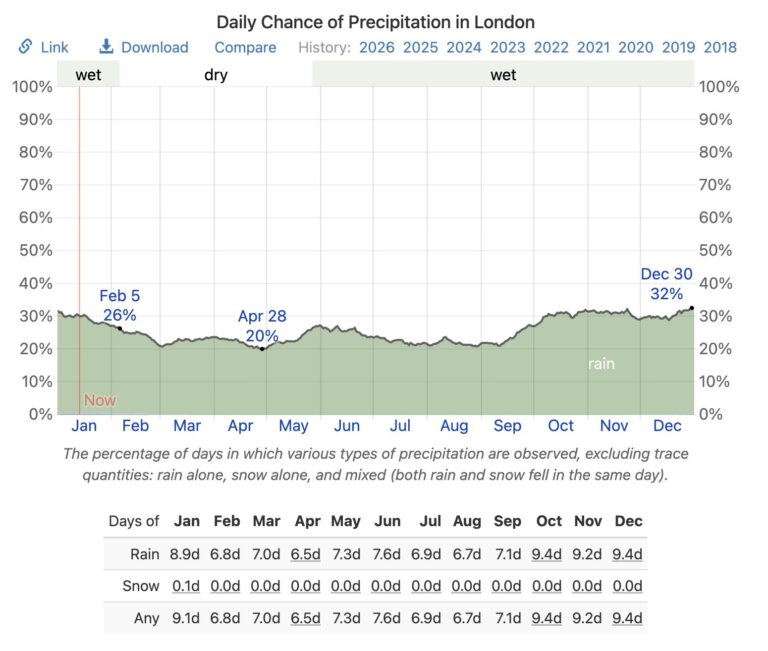Click the Oct month axis label
This screenshot has height=651, width=768.
561,425
